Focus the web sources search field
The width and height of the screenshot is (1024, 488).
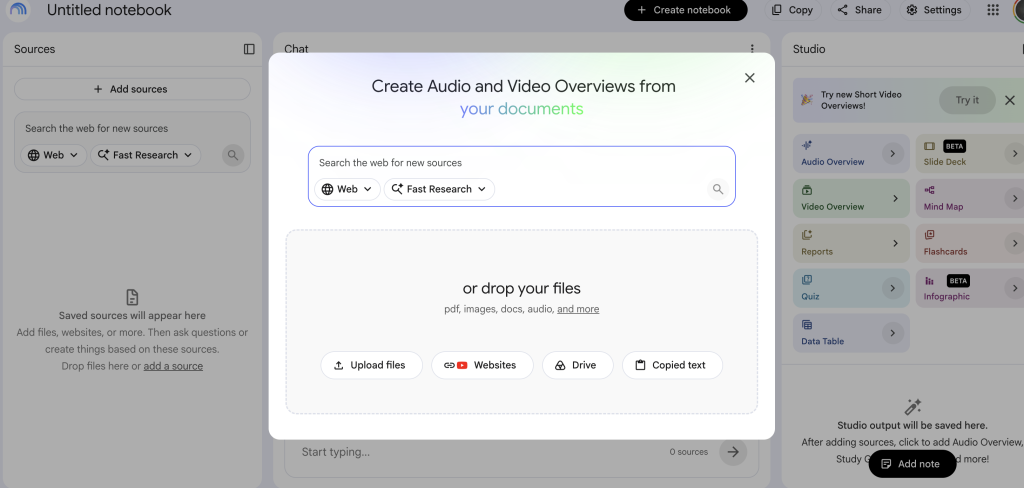coord(521,163)
